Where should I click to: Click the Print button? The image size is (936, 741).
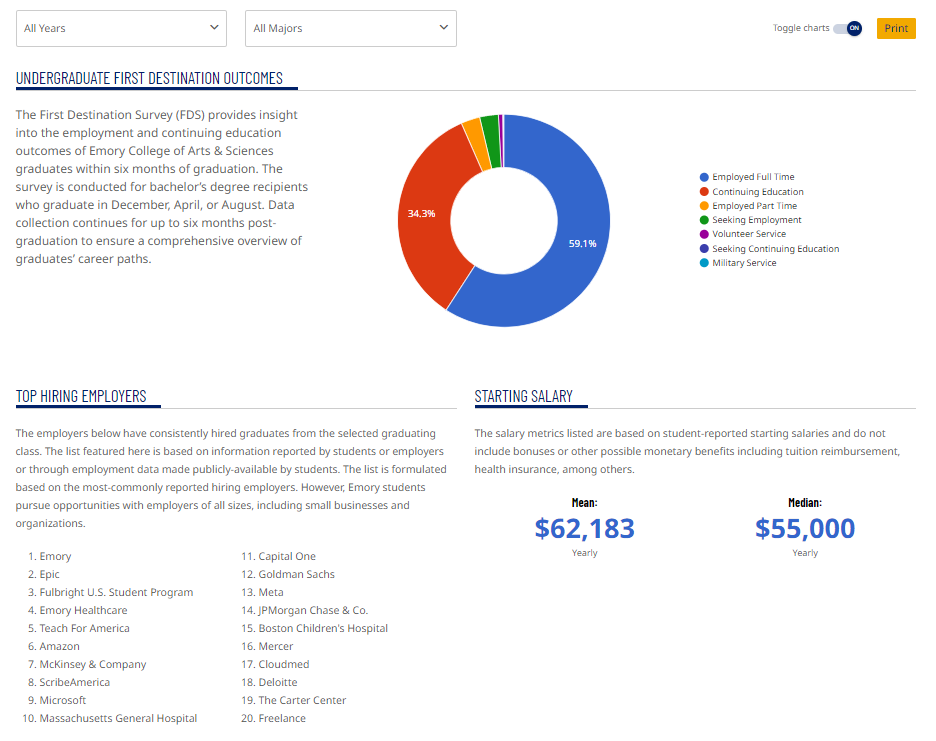click(x=896, y=28)
